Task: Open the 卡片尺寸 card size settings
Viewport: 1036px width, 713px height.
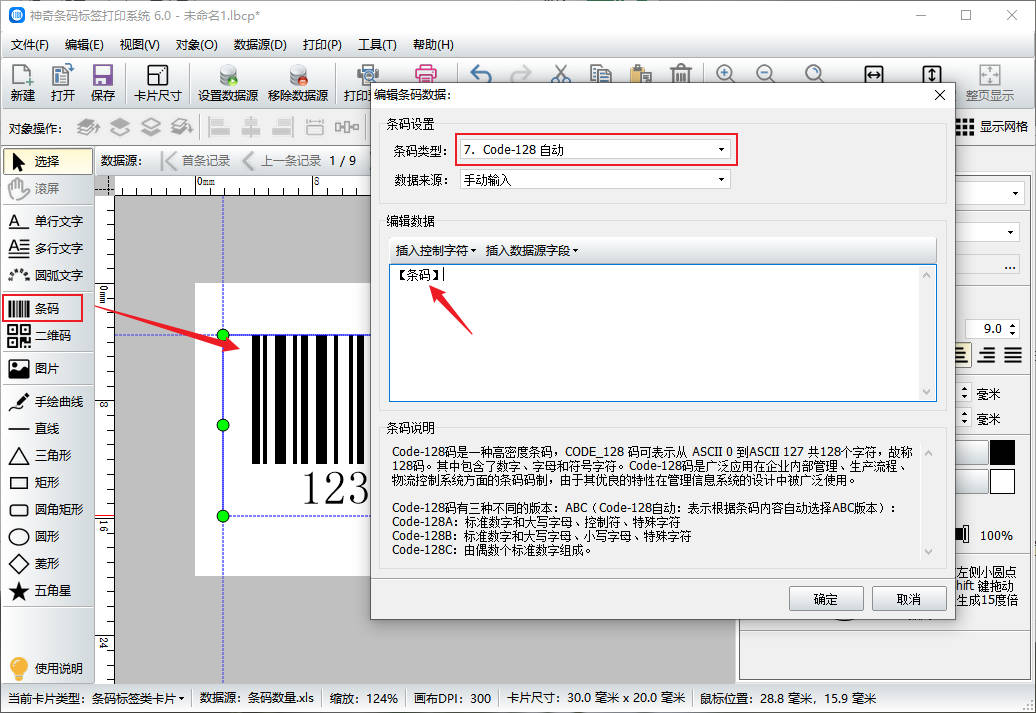Action: point(157,83)
